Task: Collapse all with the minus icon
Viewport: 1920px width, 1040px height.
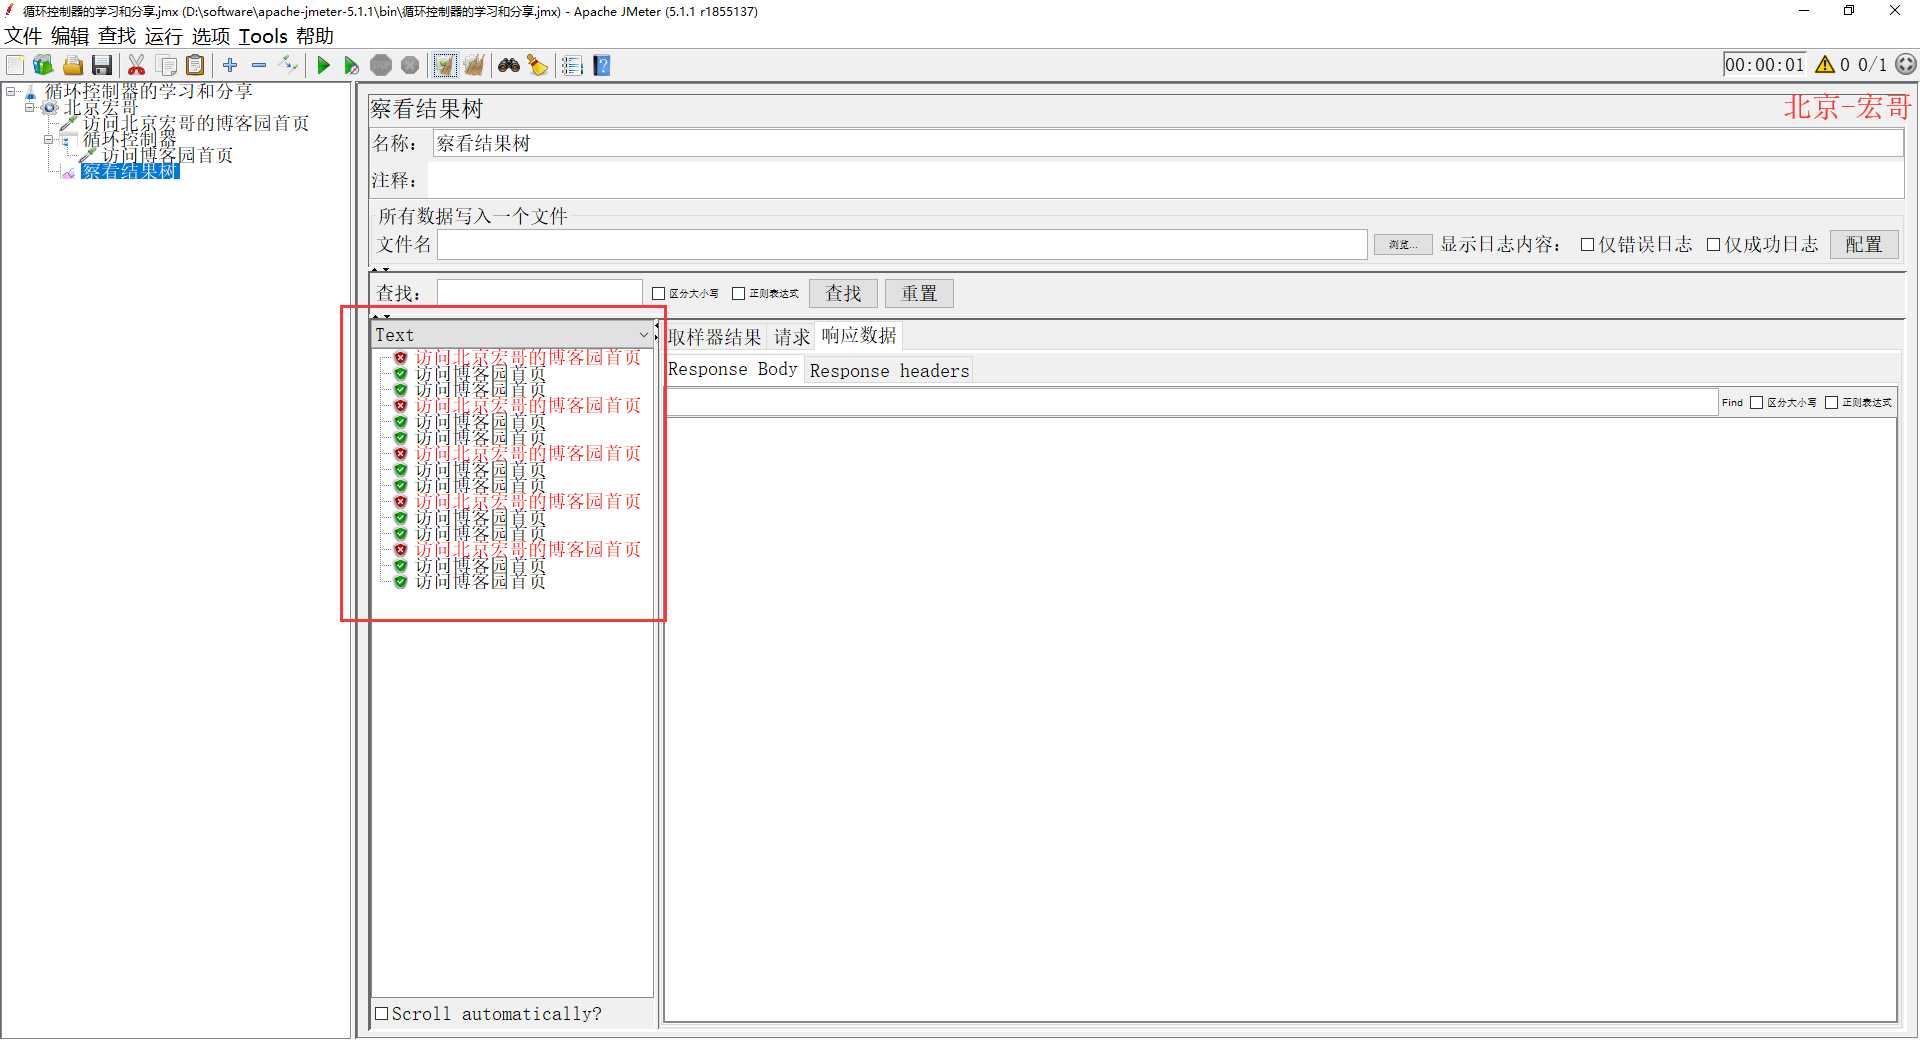Action: pos(259,65)
